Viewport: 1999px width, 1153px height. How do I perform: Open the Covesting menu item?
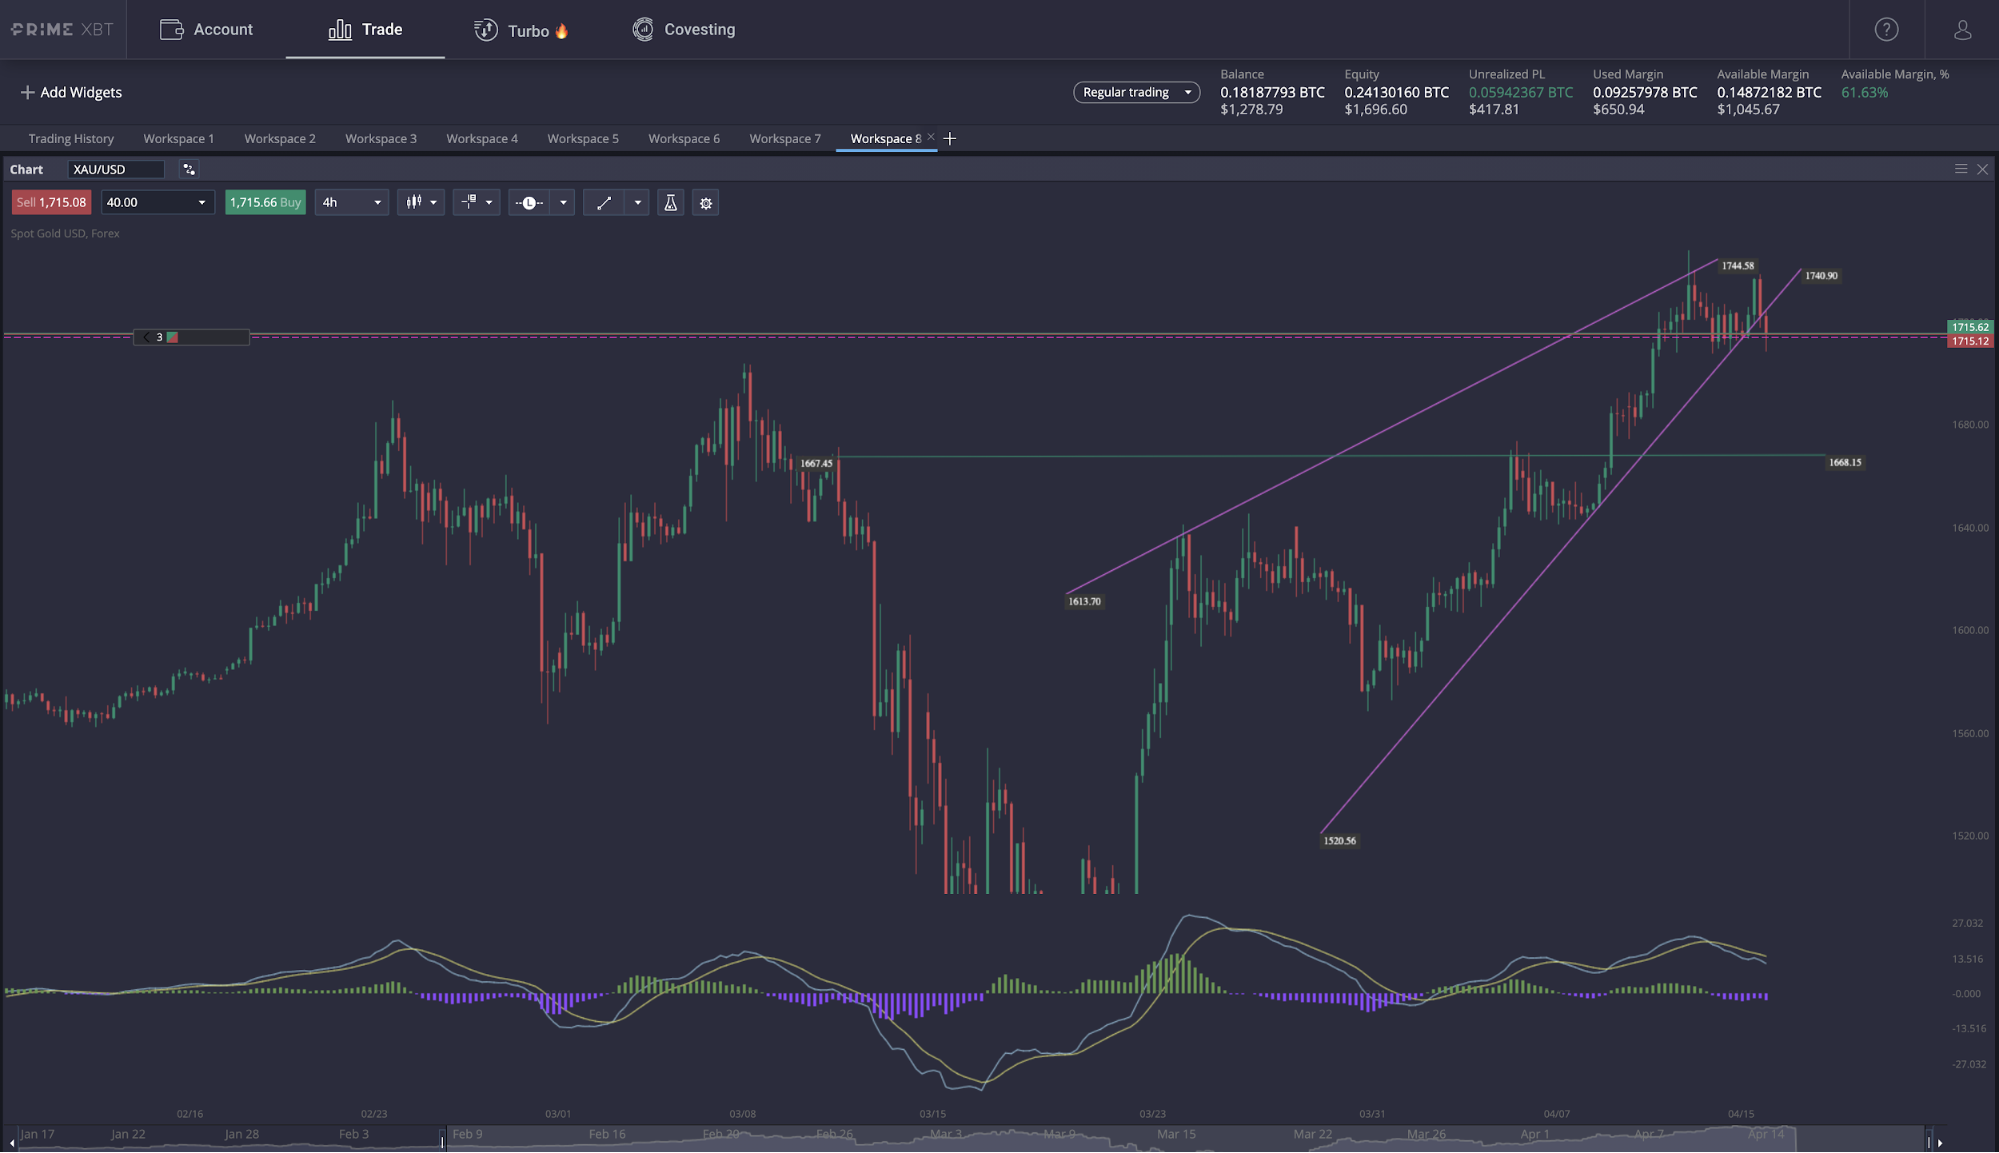click(x=684, y=29)
